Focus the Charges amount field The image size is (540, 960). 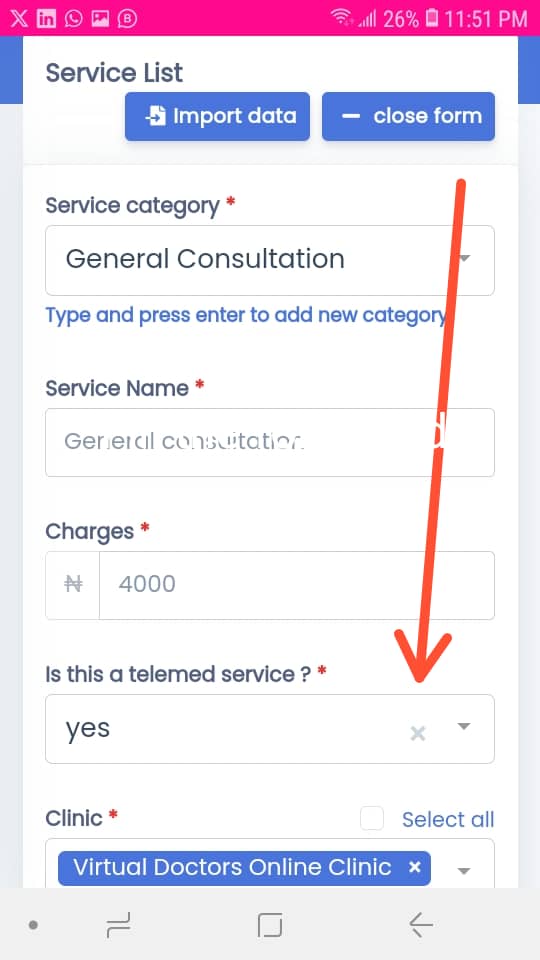point(297,585)
